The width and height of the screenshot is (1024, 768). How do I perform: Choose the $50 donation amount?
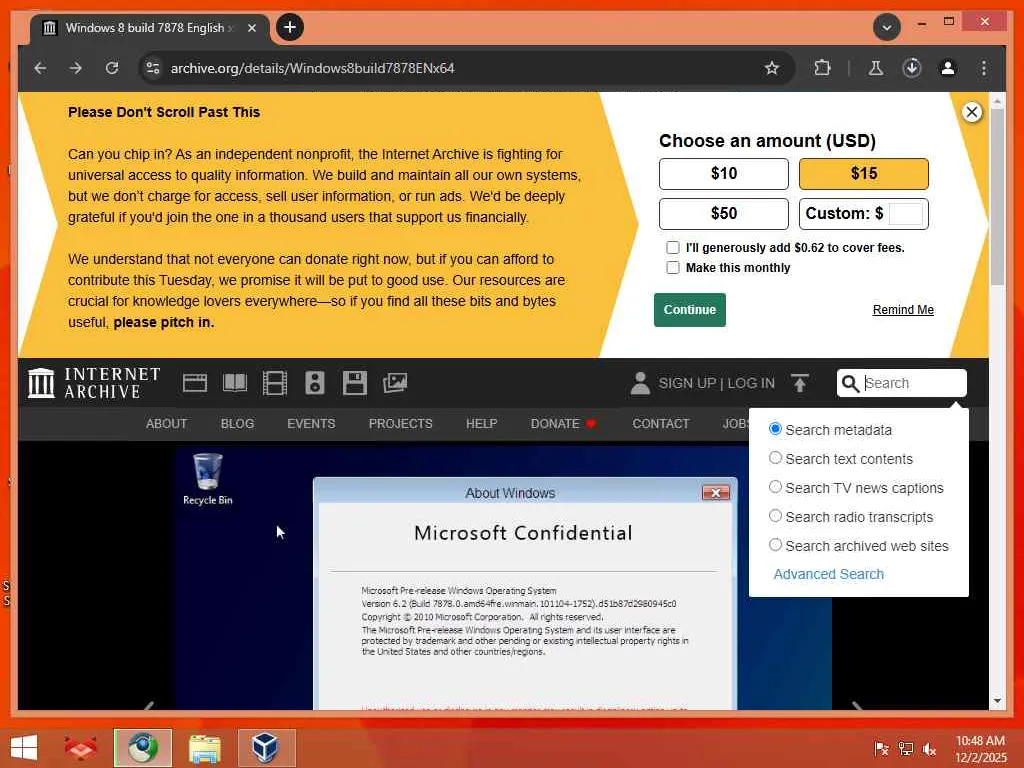[x=724, y=214]
